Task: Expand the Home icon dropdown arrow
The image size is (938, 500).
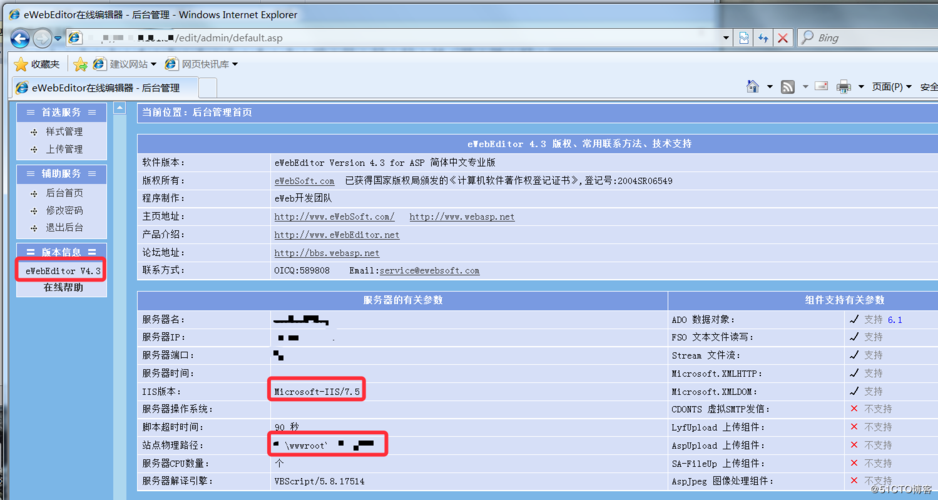Action: coord(770,87)
